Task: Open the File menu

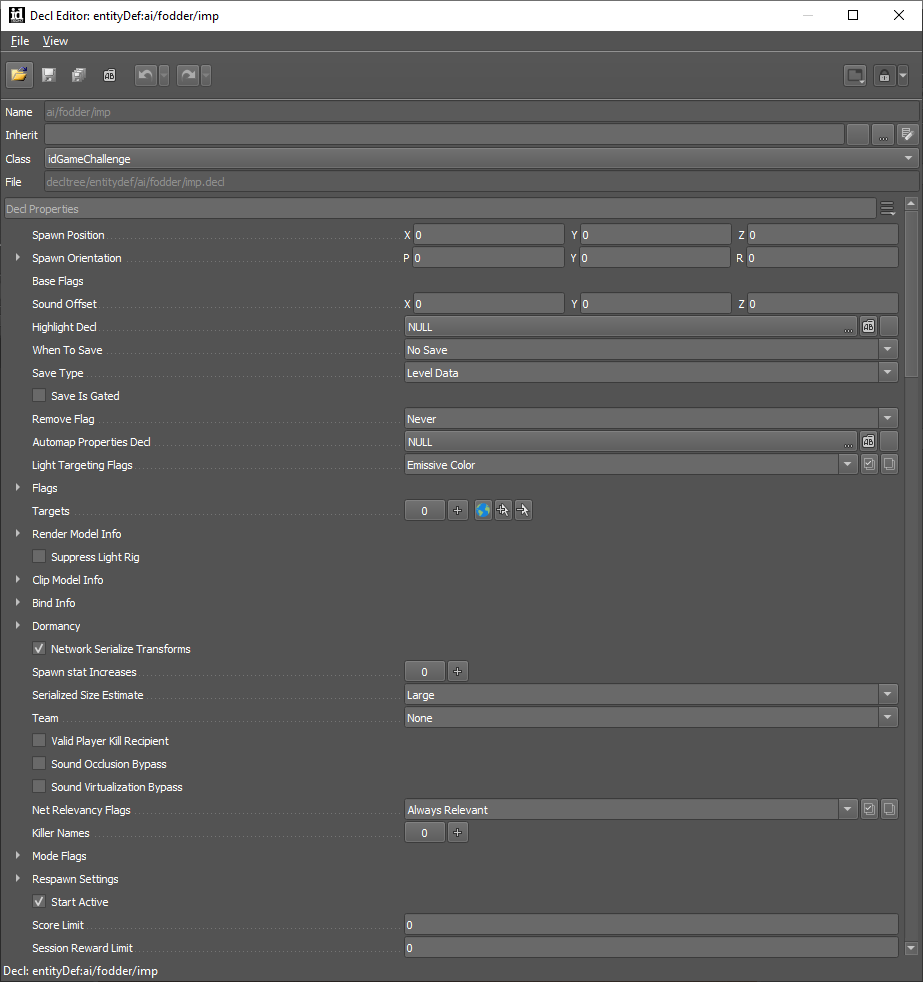Action: tap(20, 41)
